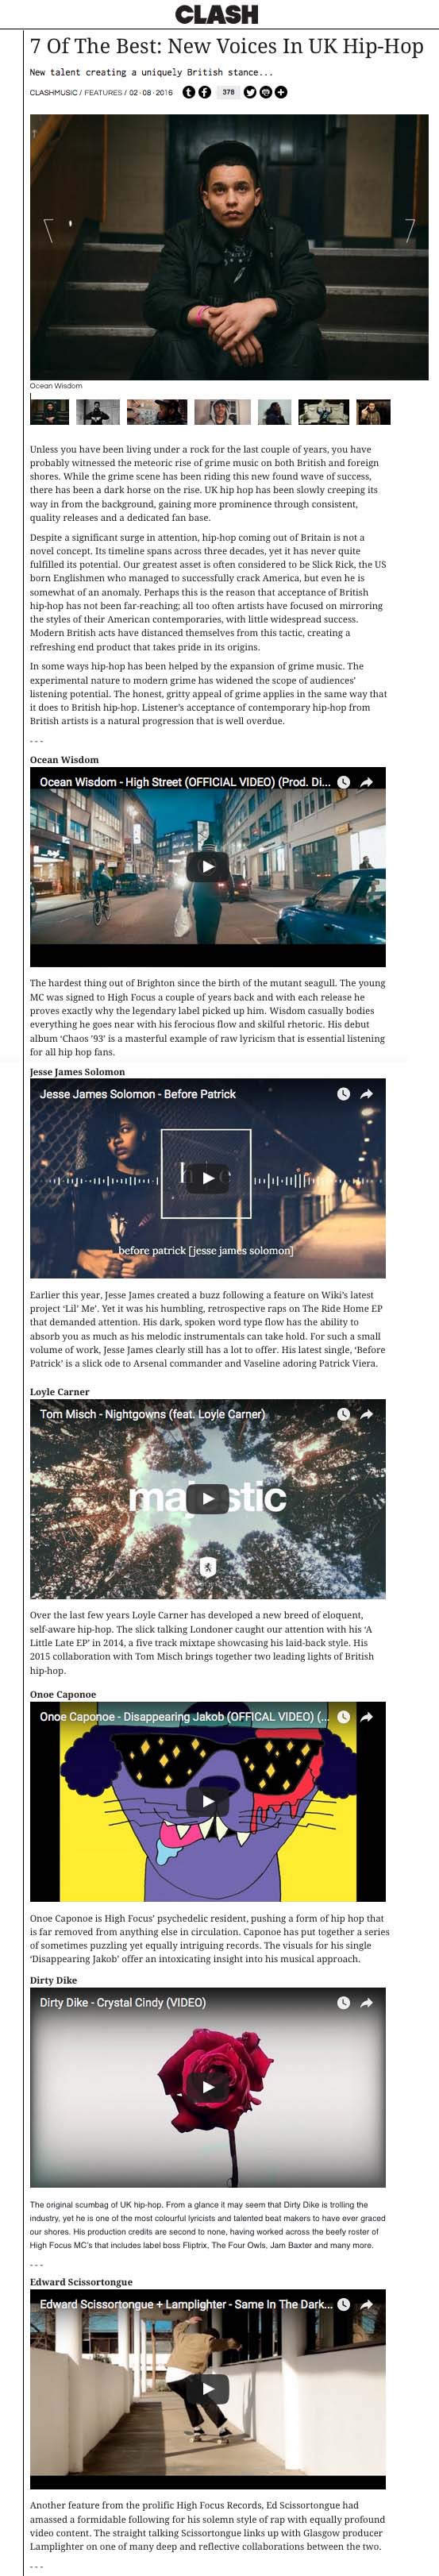Screen dimensions: 439x2576
Task: Click the Facebook share icon
Action: (205, 92)
